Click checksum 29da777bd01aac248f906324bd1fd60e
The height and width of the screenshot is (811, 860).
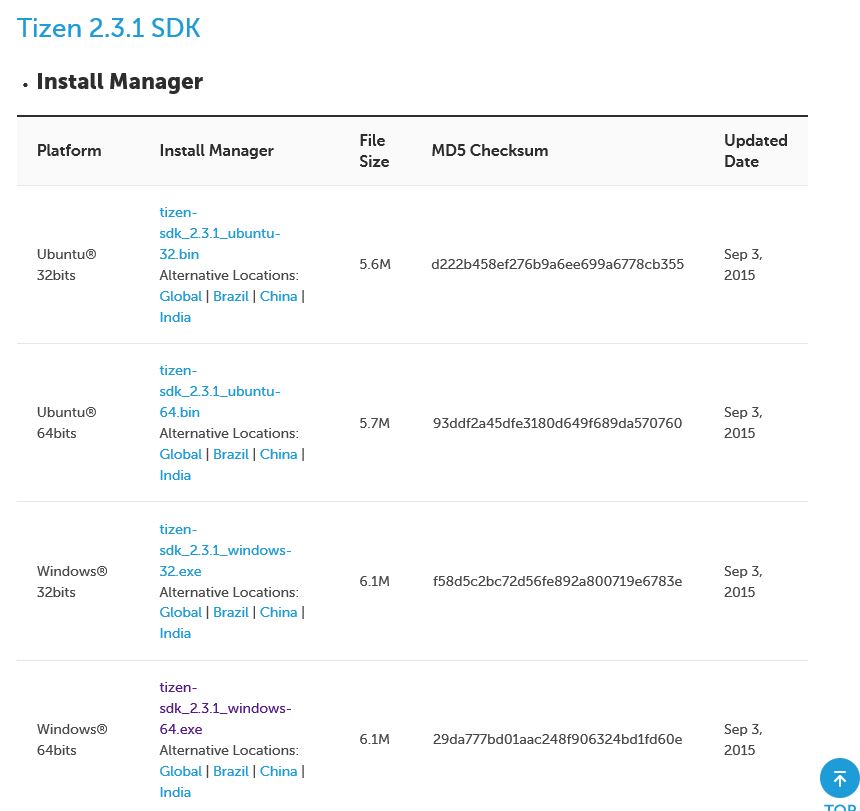pos(557,739)
